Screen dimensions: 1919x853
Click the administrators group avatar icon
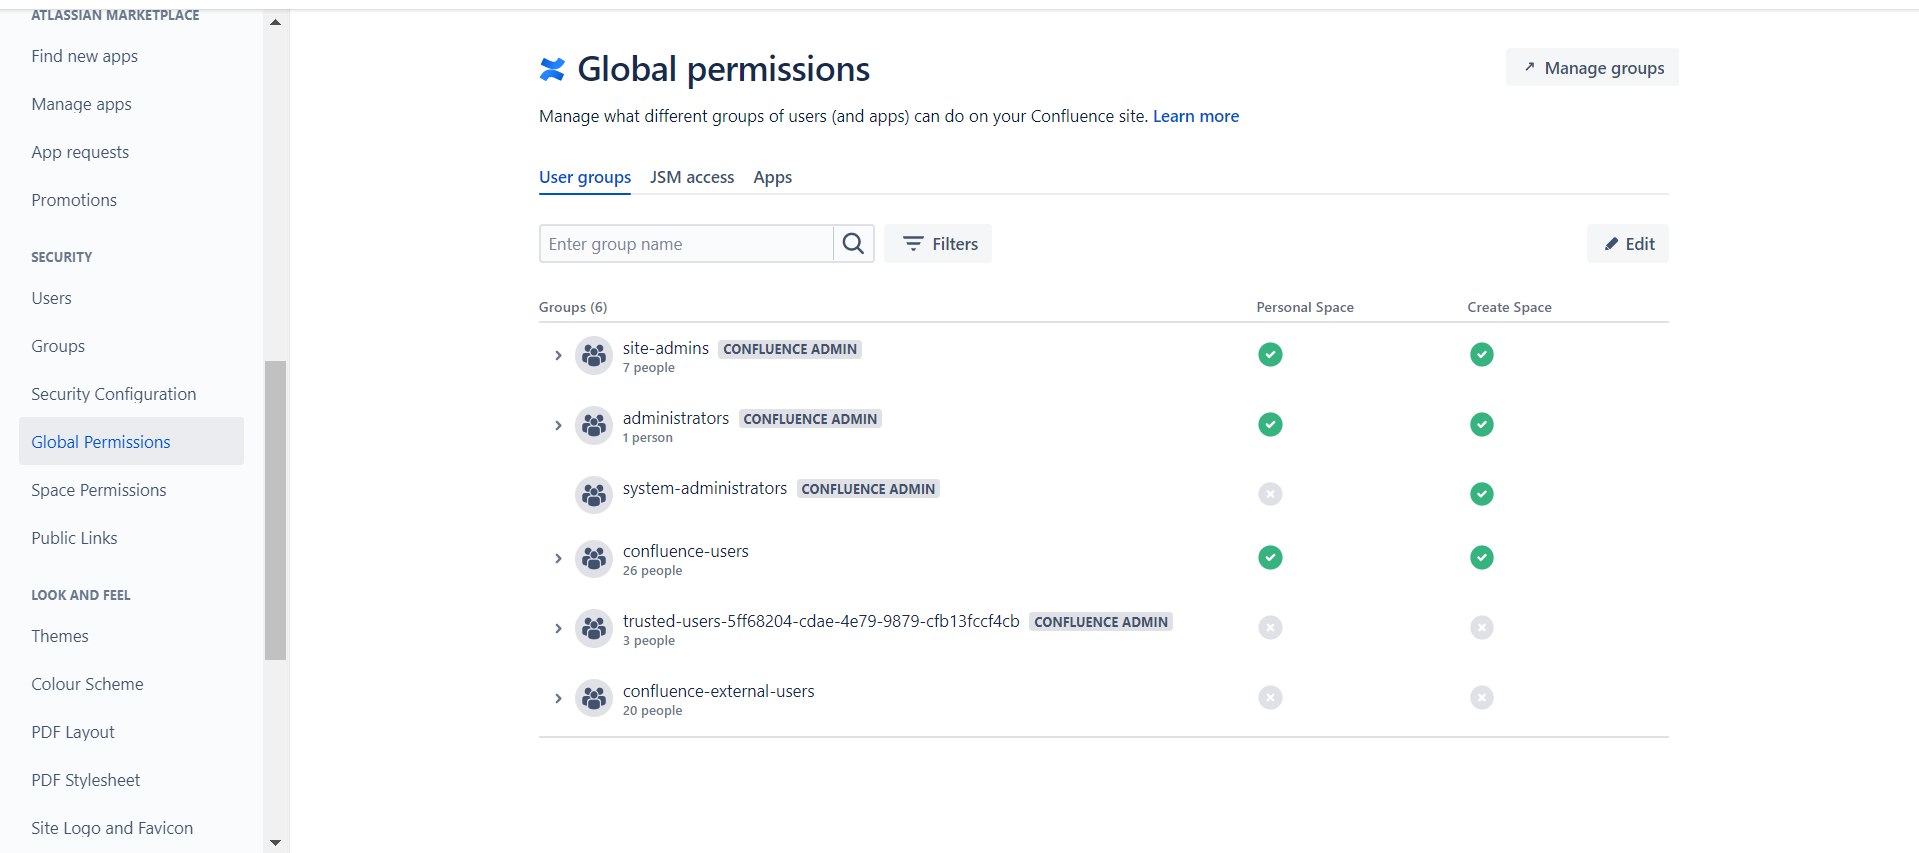tap(594, 426)
